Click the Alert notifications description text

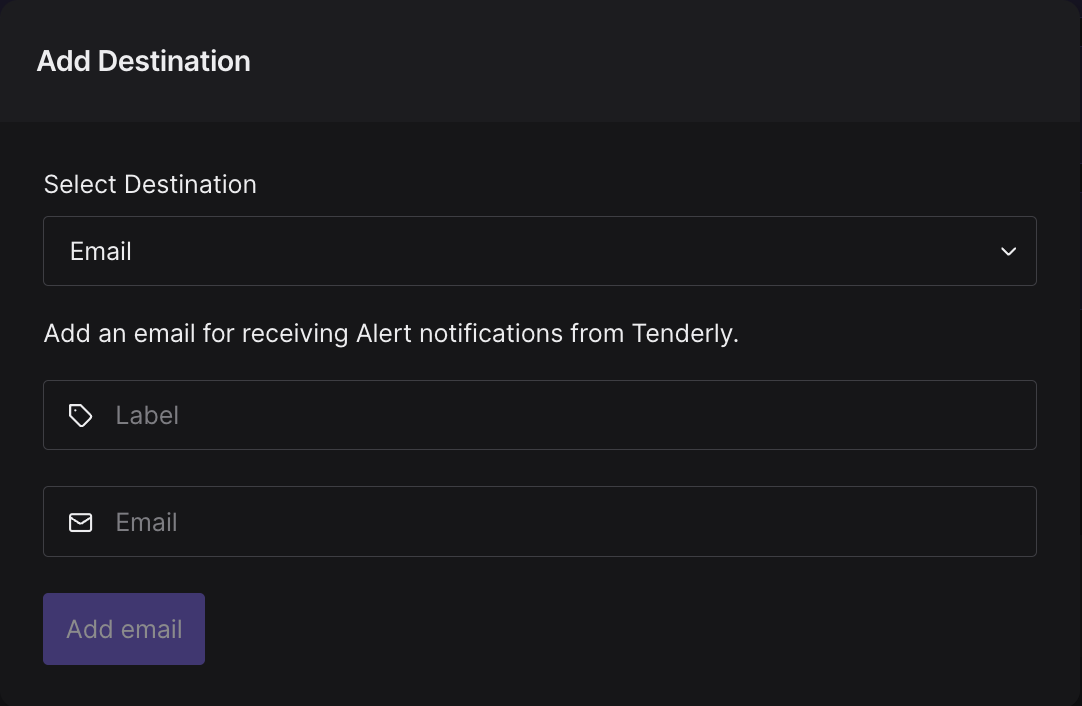tap(391, 333)
